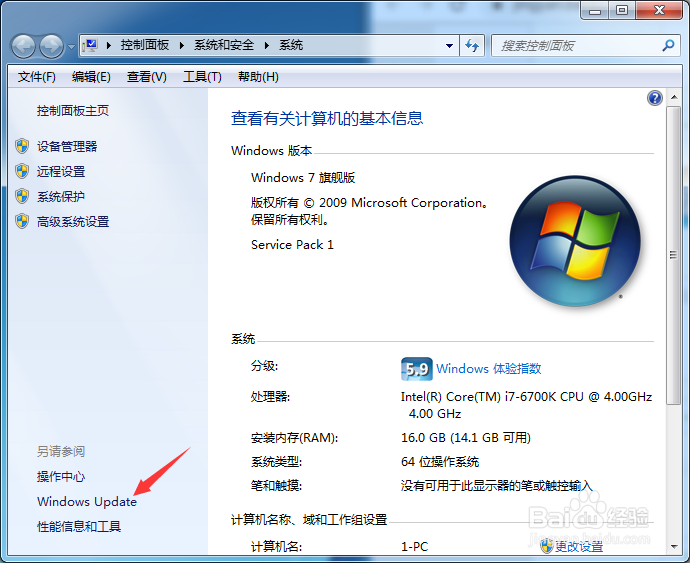The height and width of the screenshot is (563, 690).
Task: Click the scrollbar down arrow
Action: 674,547
